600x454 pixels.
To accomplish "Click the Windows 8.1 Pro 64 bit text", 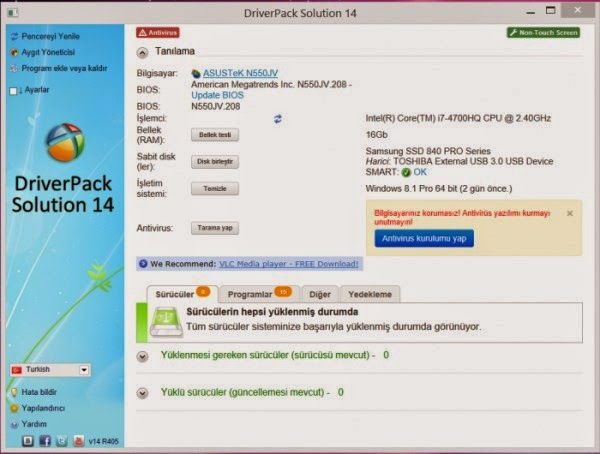I will click(439, 189).
